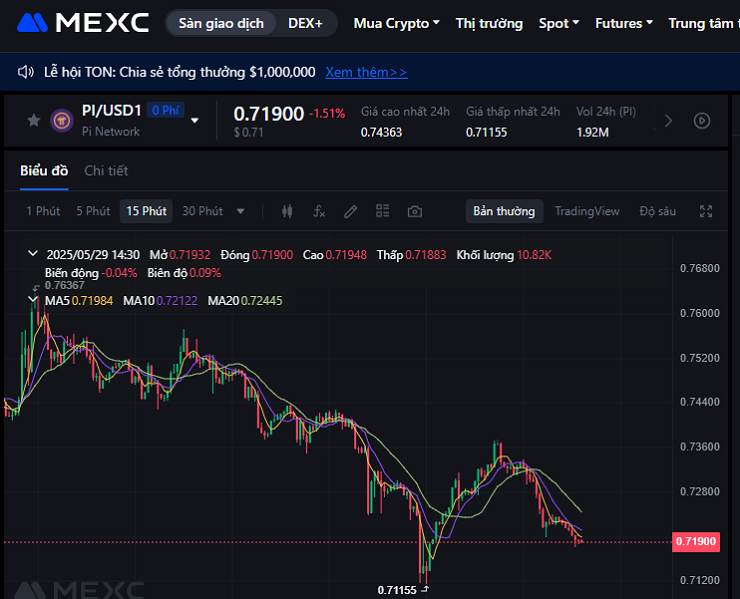
Task: Click the -1.51% price change
Action: coord(327,113)
